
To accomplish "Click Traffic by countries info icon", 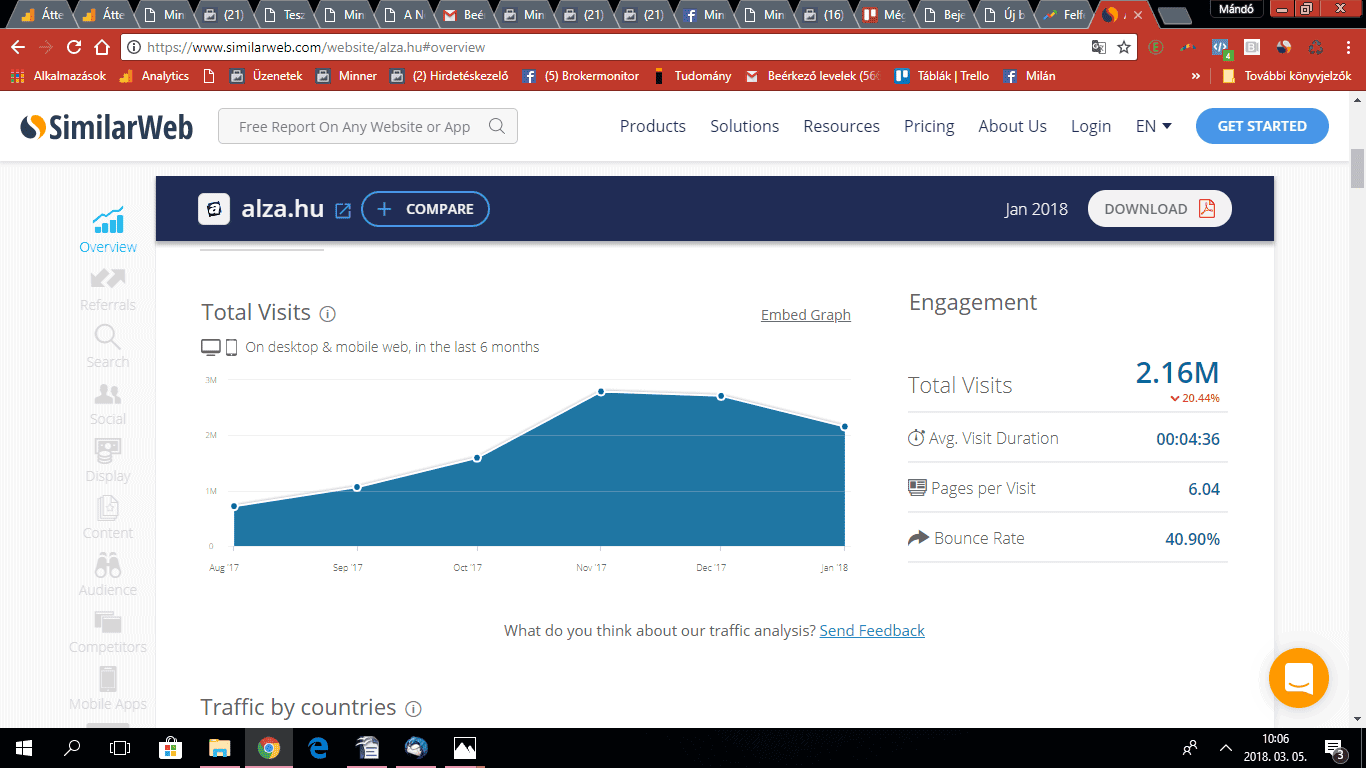I will [413, 709].
